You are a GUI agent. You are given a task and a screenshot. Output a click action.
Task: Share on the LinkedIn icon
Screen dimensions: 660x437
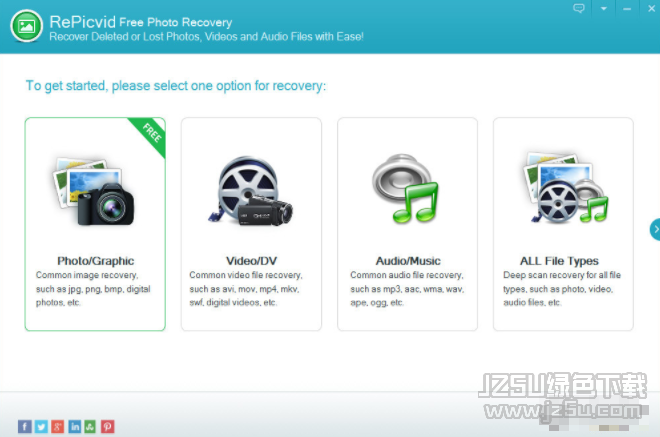click(75, 426)
